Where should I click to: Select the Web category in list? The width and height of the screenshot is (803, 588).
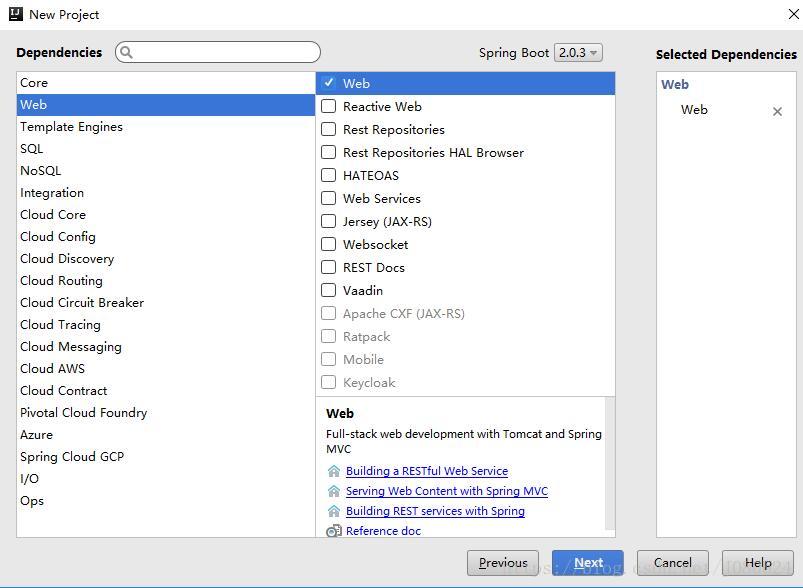pos(165,104)
